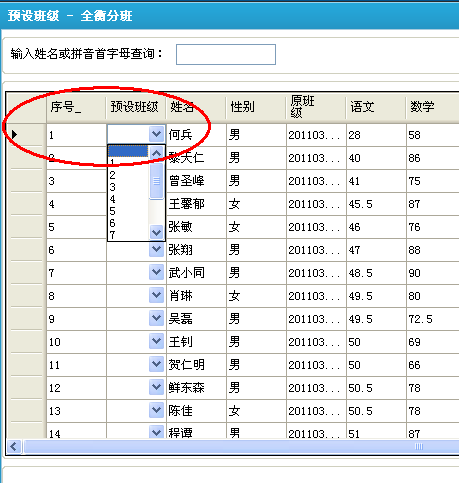The image size is (459, 483).
Task: Click dropdown list scroll down arrow
Action: click(x=156, y=232)
